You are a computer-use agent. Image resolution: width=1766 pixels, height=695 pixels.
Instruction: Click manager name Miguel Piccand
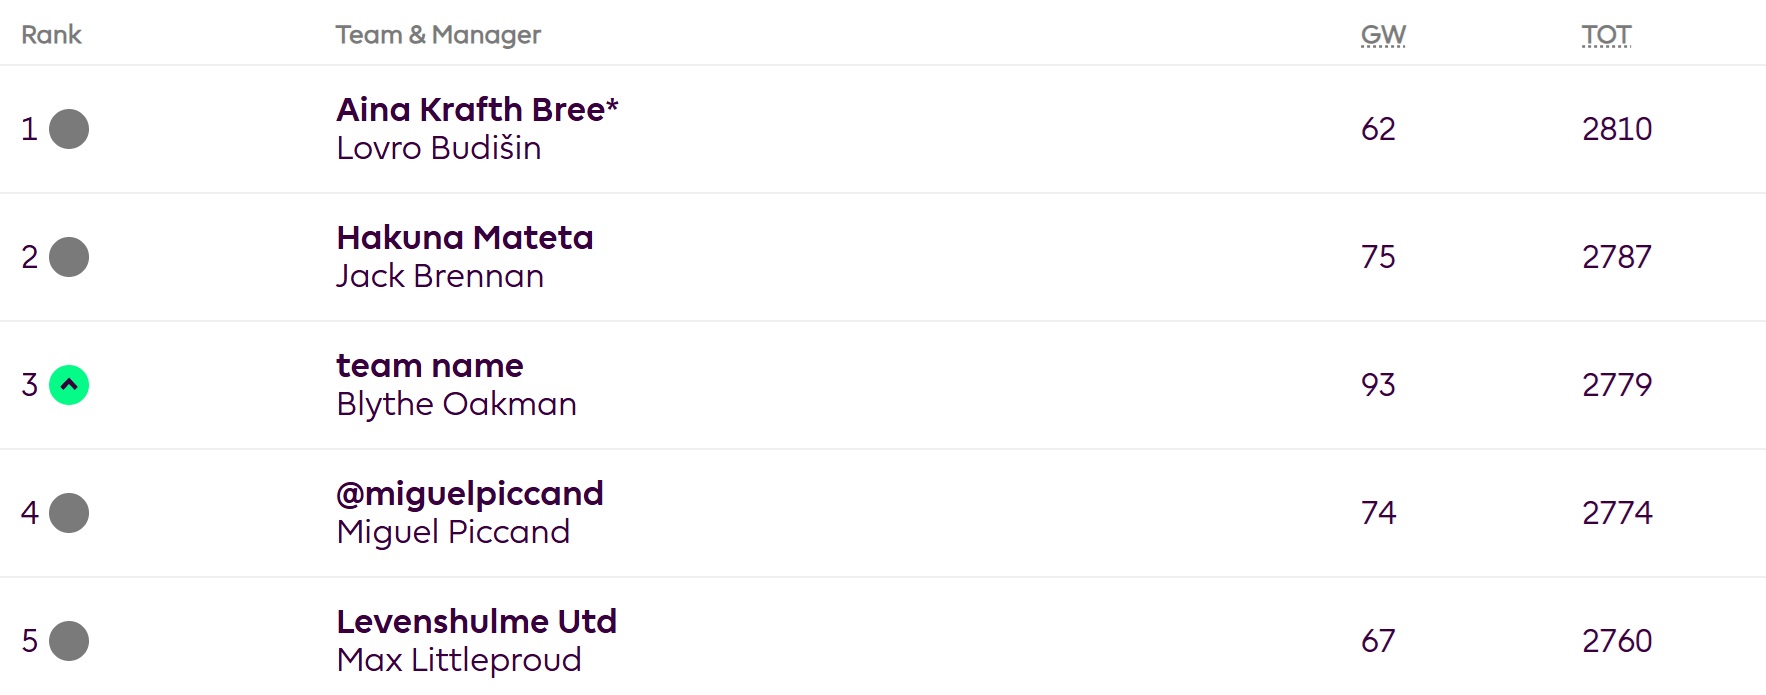pyautogui.click(x=452, y=532)
